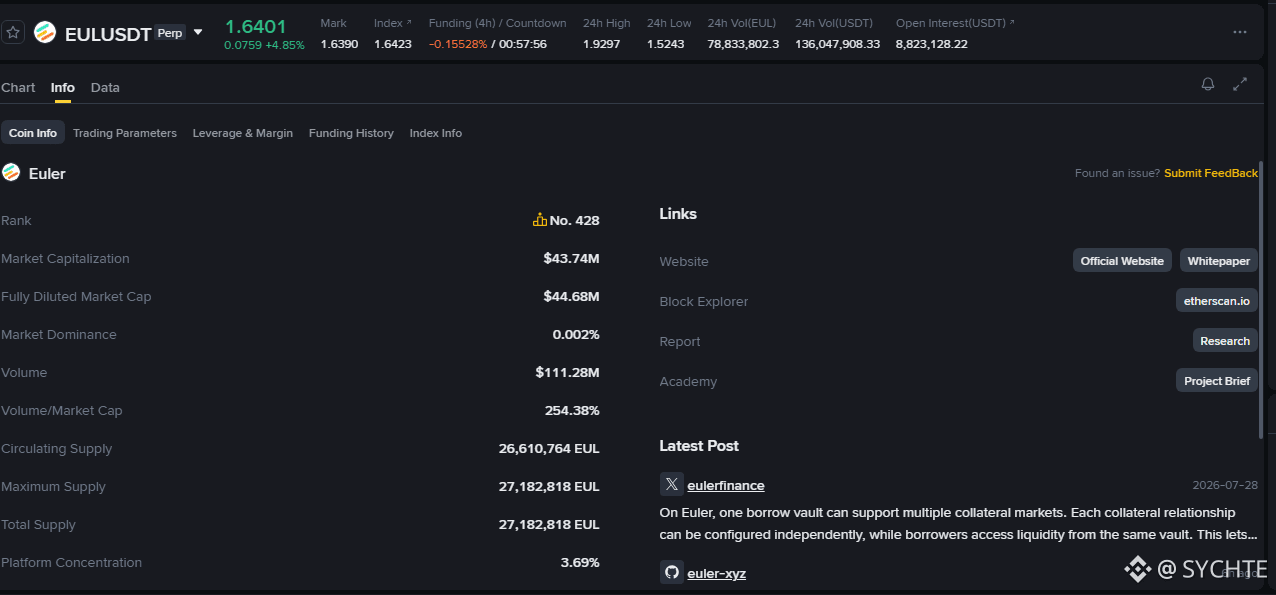Click the Circulating Supply 26,610,764 EUL

549,448
